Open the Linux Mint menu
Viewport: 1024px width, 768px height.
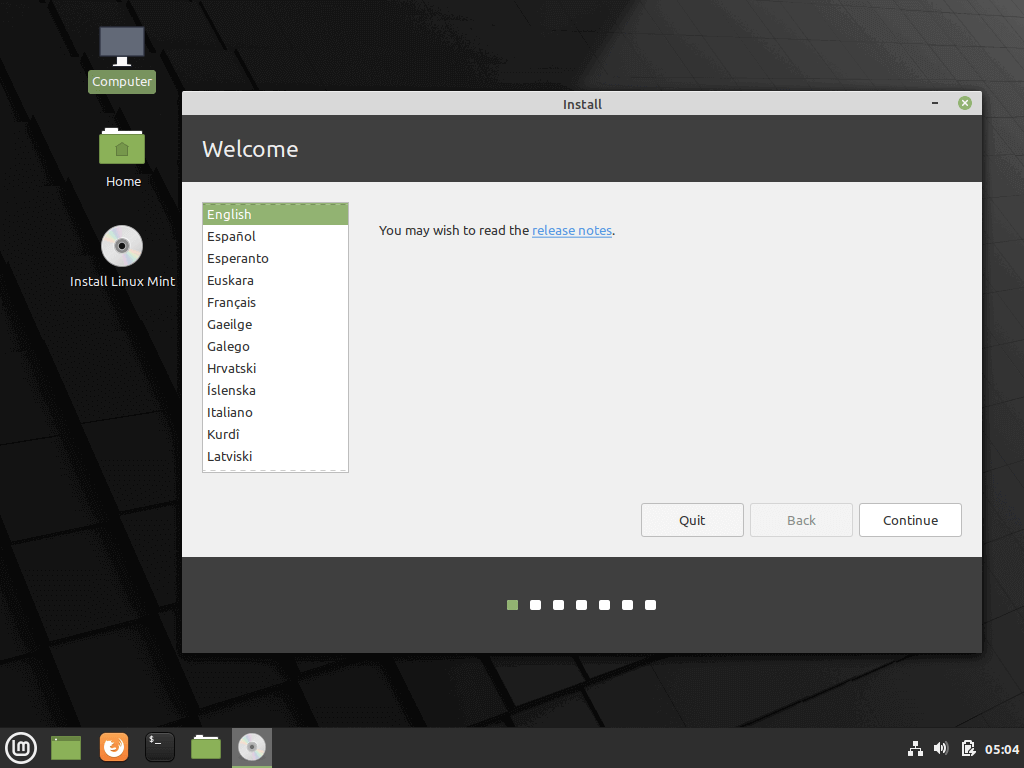pos(21,747)
